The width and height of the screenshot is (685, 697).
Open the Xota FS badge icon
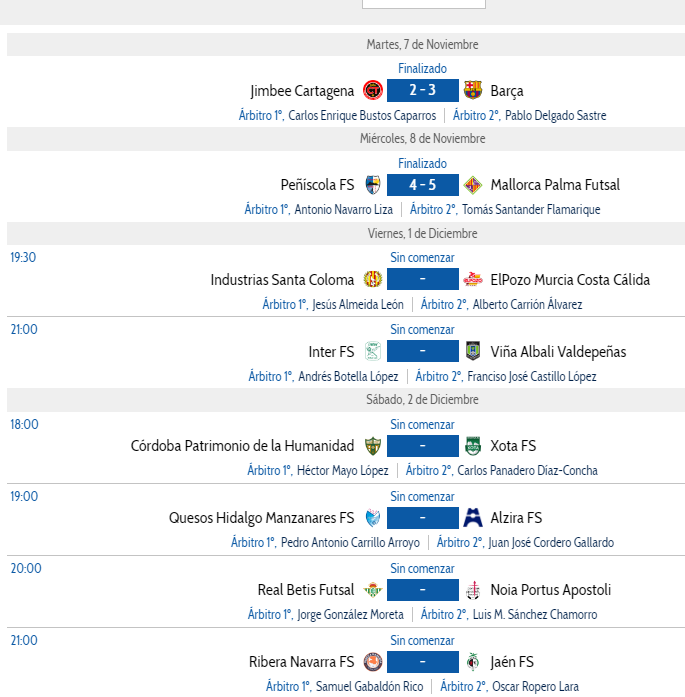coord(473,446)
